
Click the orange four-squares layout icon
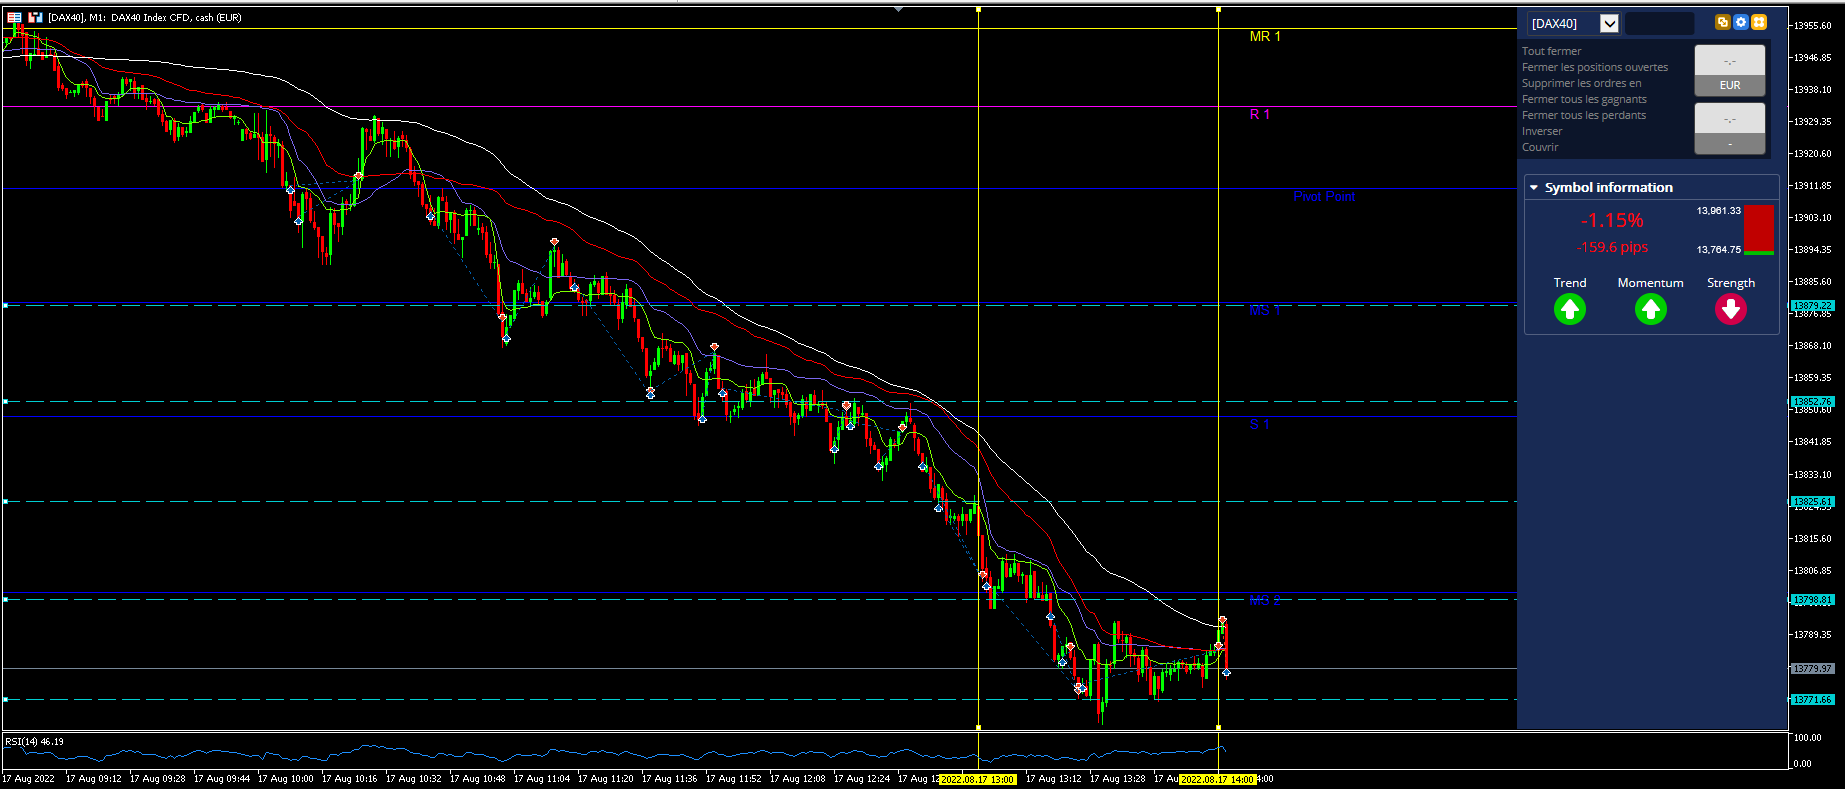(x=1759, y=22)
